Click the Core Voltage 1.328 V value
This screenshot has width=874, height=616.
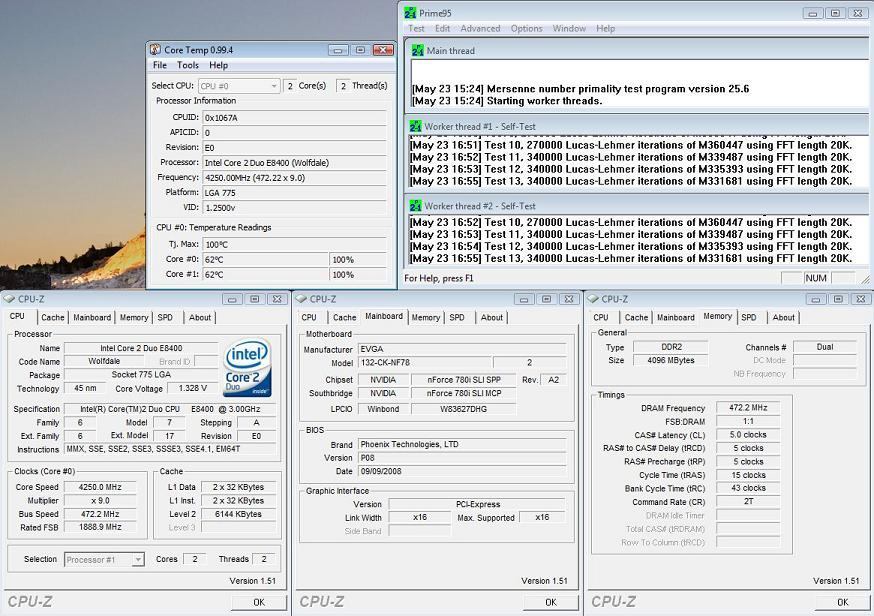click(x=193, y=388)
